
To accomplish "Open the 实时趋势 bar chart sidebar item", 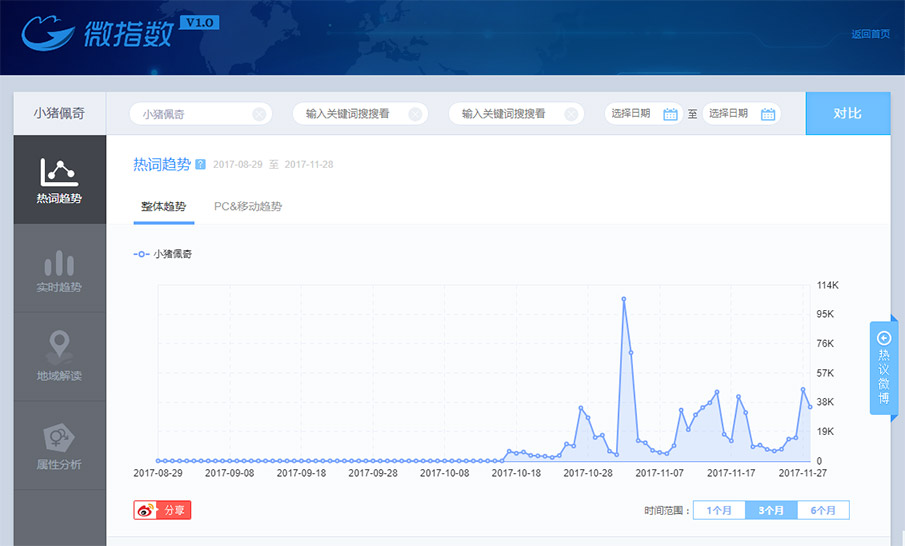I will tap(59, 270).
